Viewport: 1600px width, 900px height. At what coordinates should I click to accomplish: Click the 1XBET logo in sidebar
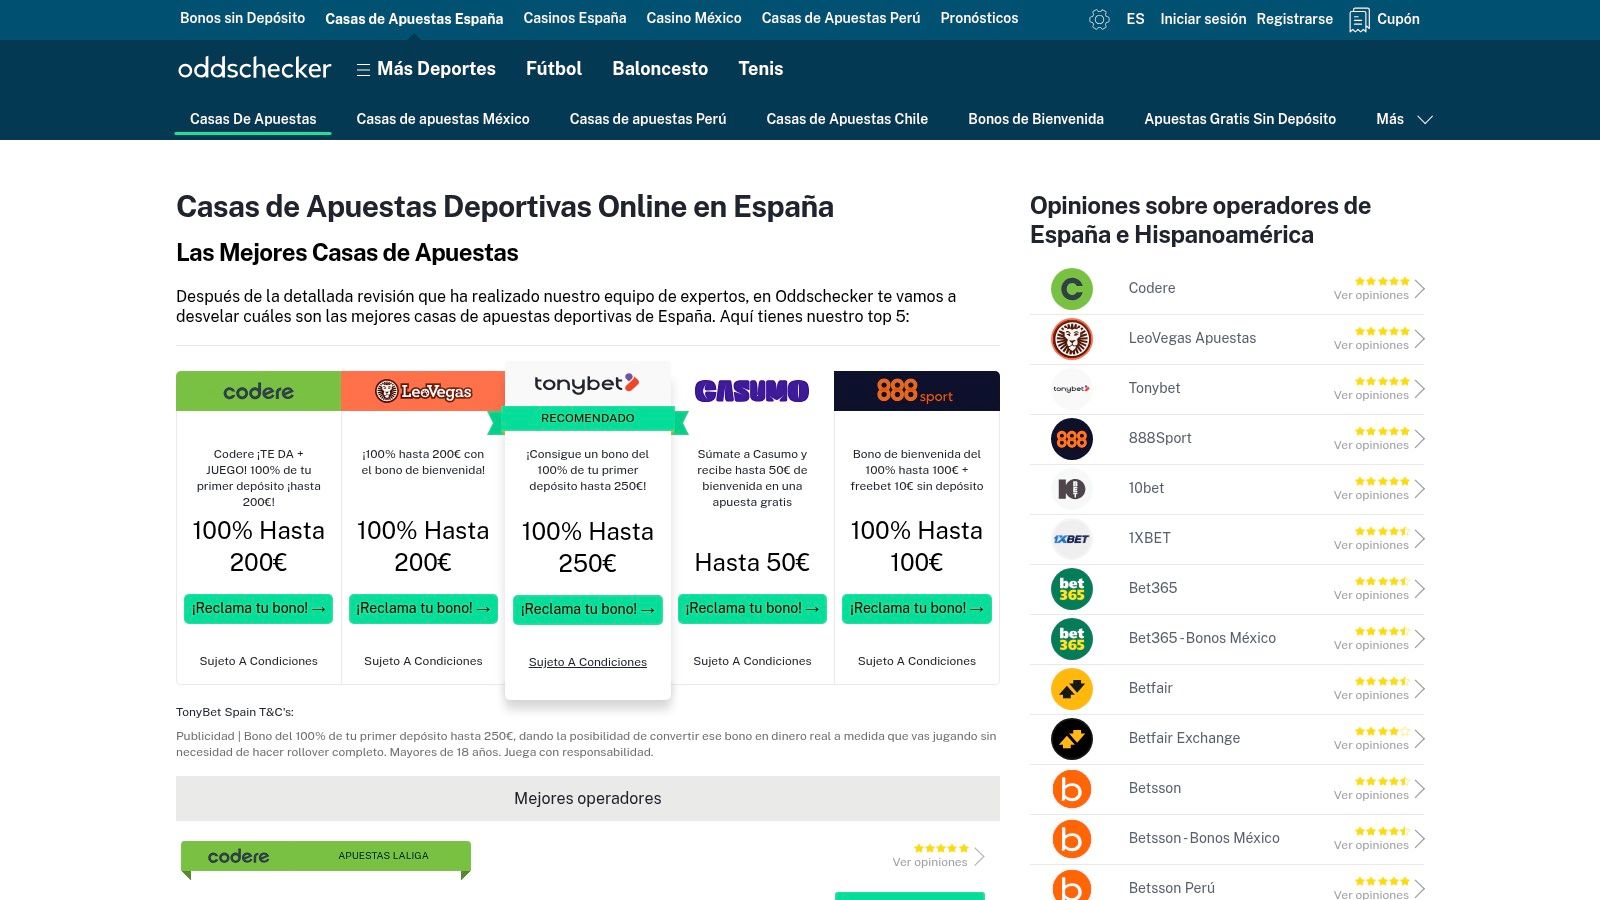1071,539
